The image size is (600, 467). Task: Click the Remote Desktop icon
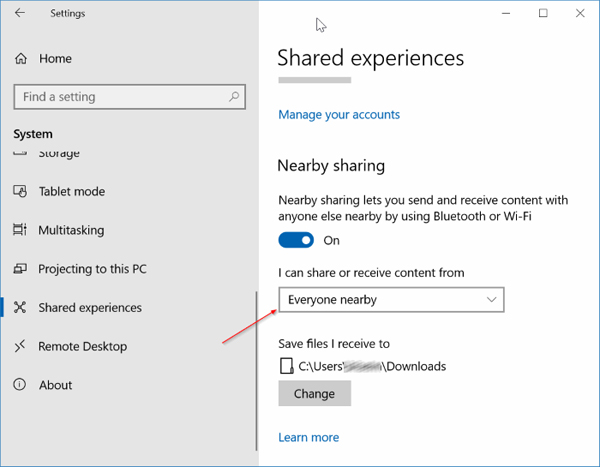20,347
